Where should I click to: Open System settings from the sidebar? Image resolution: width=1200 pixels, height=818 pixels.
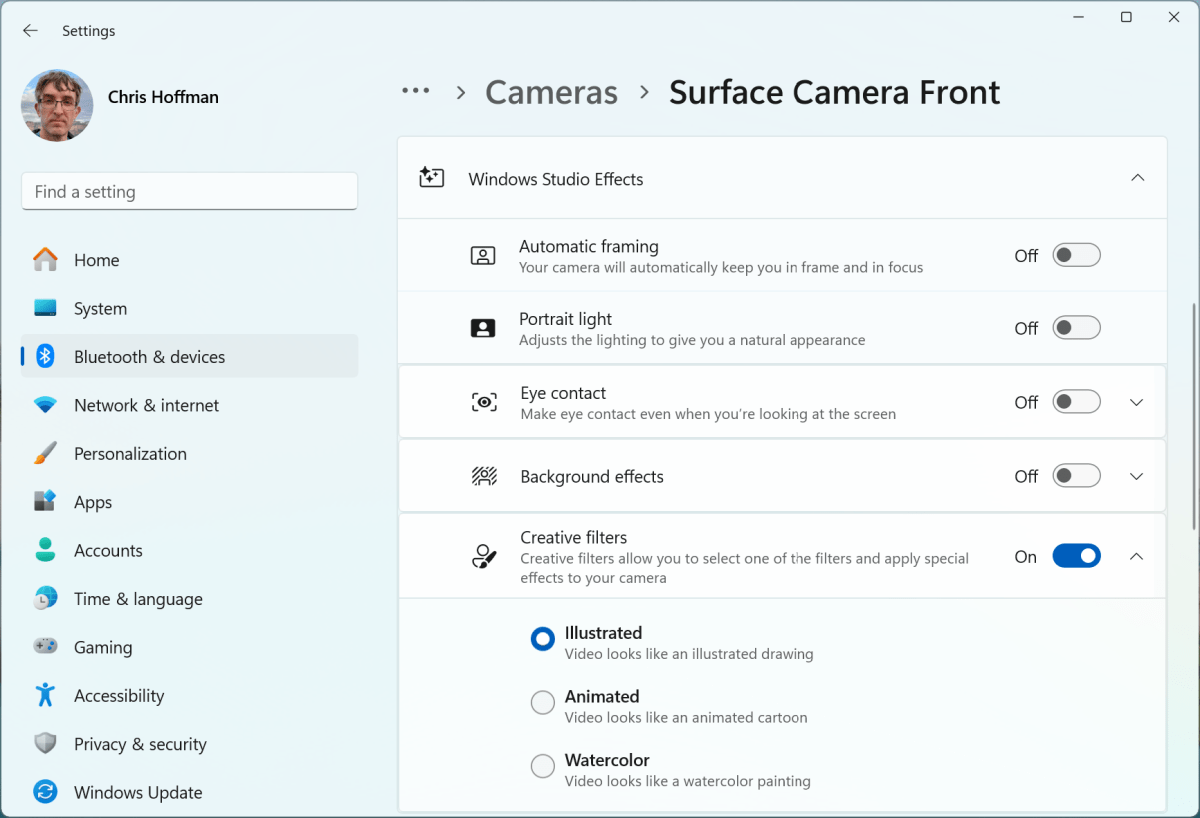[100, 308]
